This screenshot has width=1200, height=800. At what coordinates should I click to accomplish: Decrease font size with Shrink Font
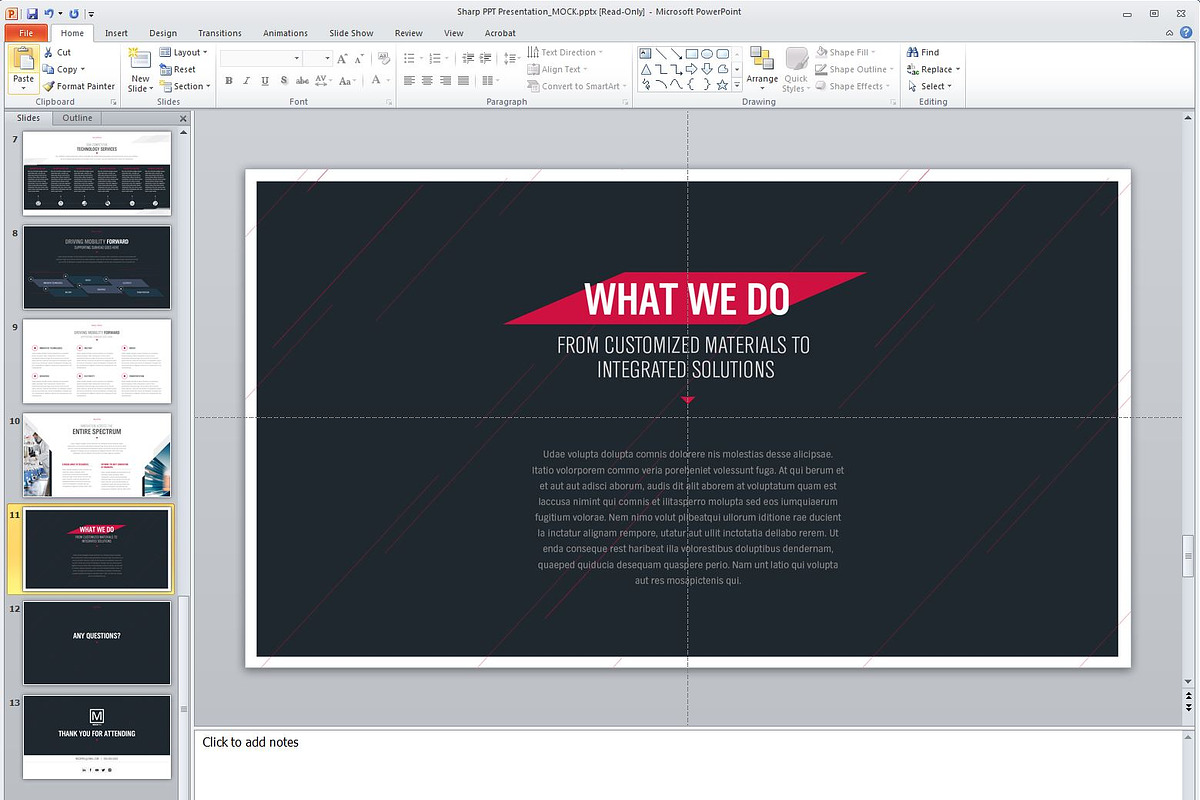(x=361, y=58)
